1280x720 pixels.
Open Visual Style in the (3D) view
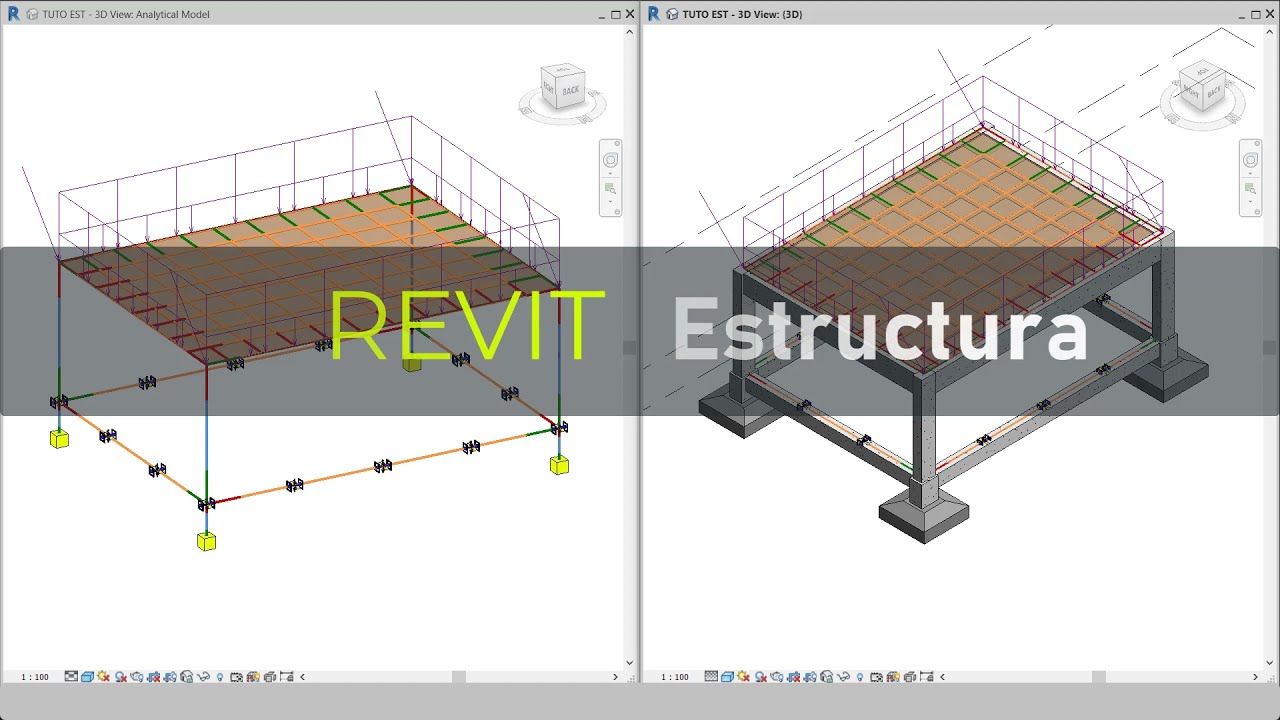coord(727,677)
